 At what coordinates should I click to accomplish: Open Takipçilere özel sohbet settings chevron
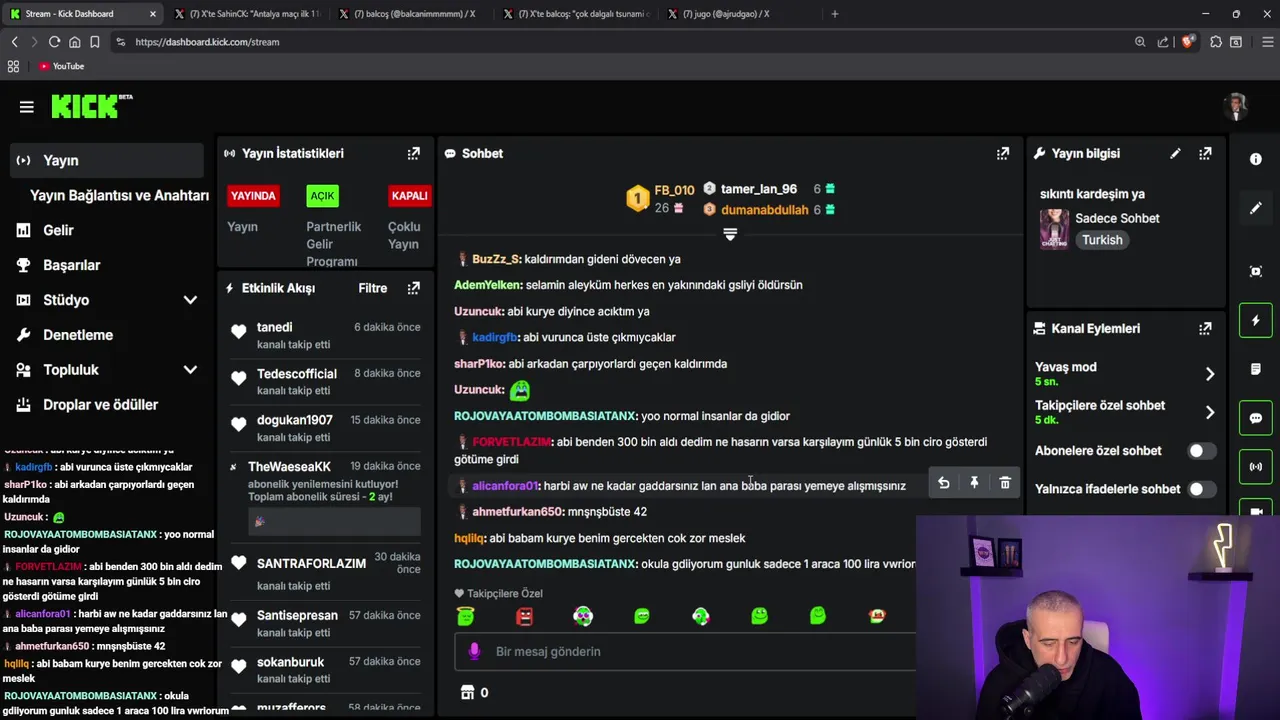(1210, 412)
